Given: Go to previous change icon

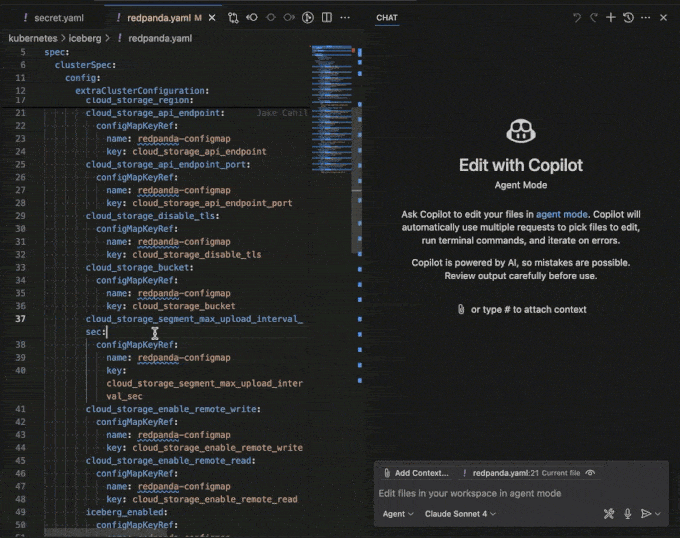Looking at the screenshot, I should [252, 18].
